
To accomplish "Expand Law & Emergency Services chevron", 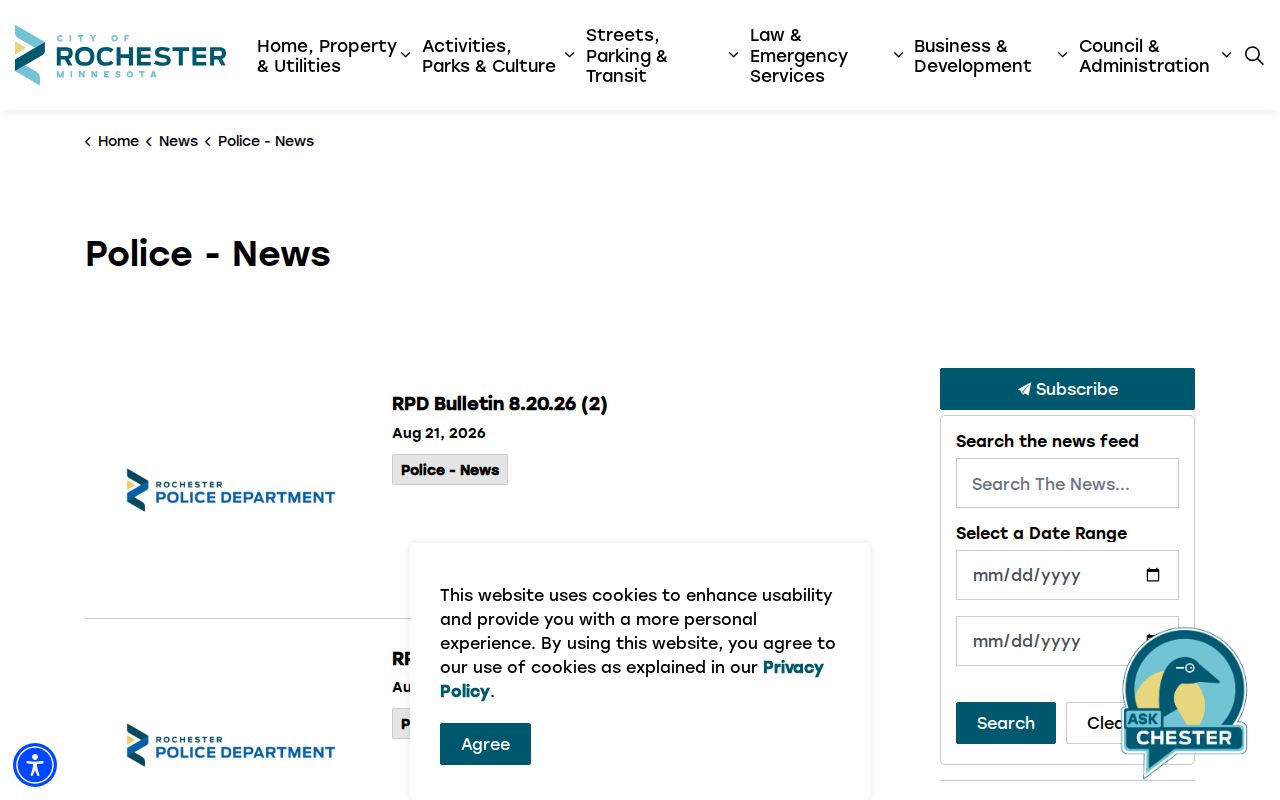I will [x=898, y=56].
